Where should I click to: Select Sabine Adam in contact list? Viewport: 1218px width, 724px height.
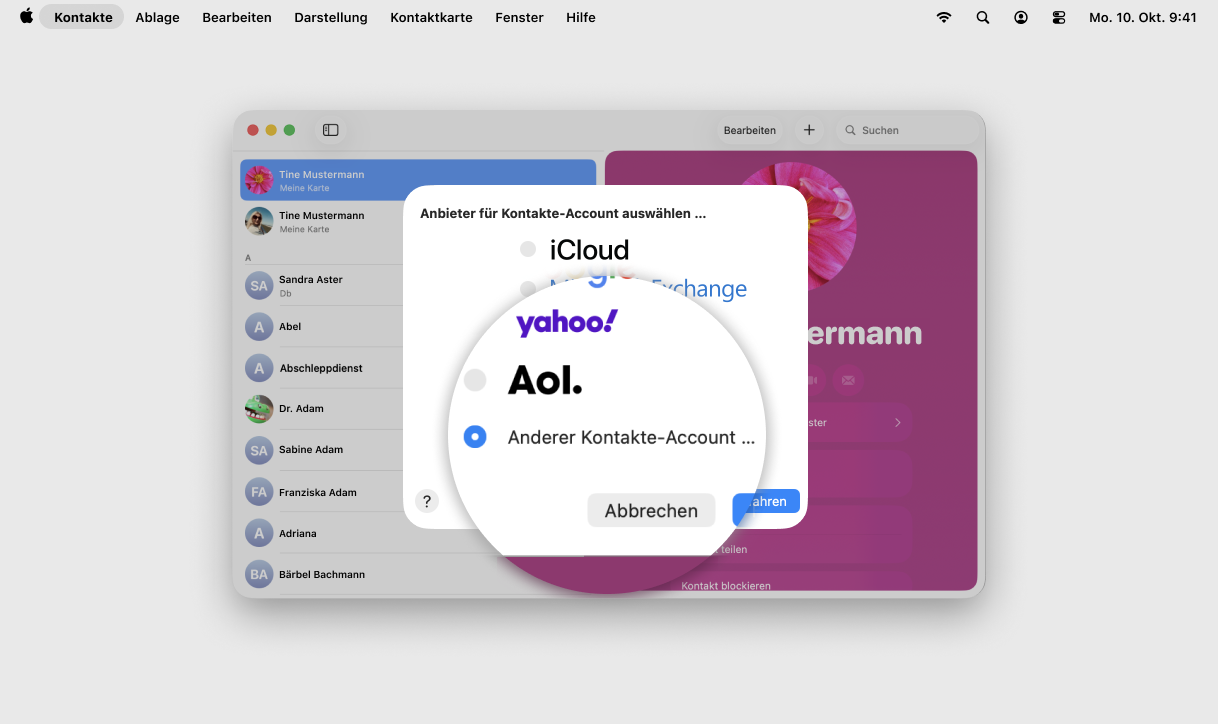311,450
